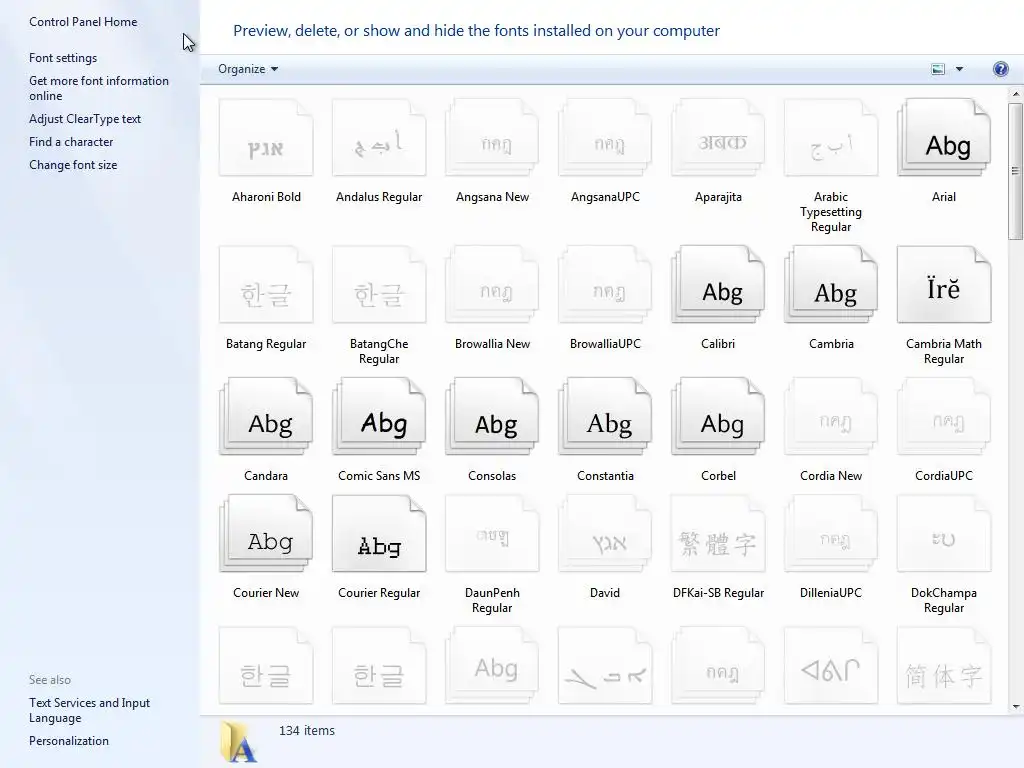Open Change font size link

click(73, 165)
